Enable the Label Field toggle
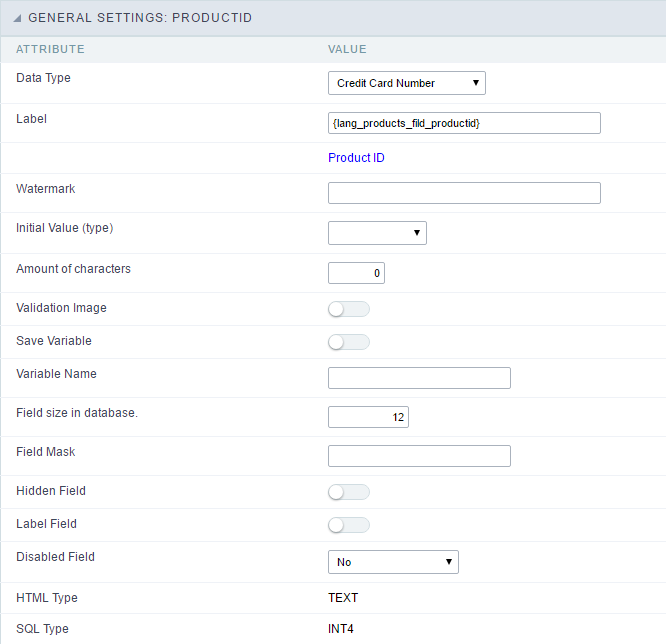 click(349, 525)
